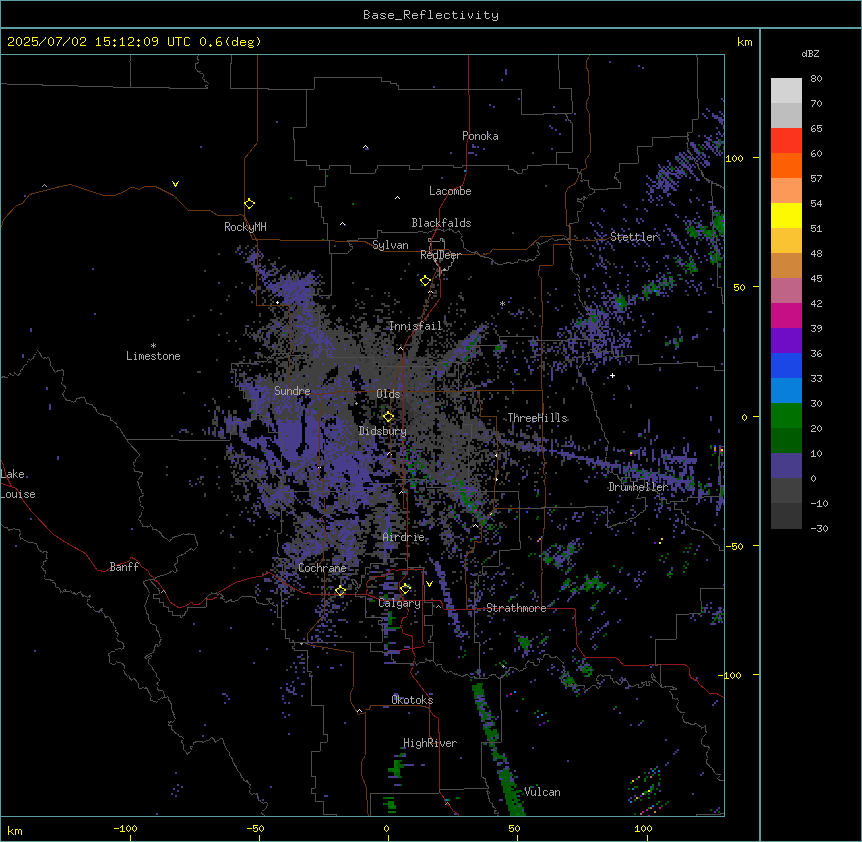Select the RedDeer label
This screenshot has height=842, width=862.
pos(440,255)
